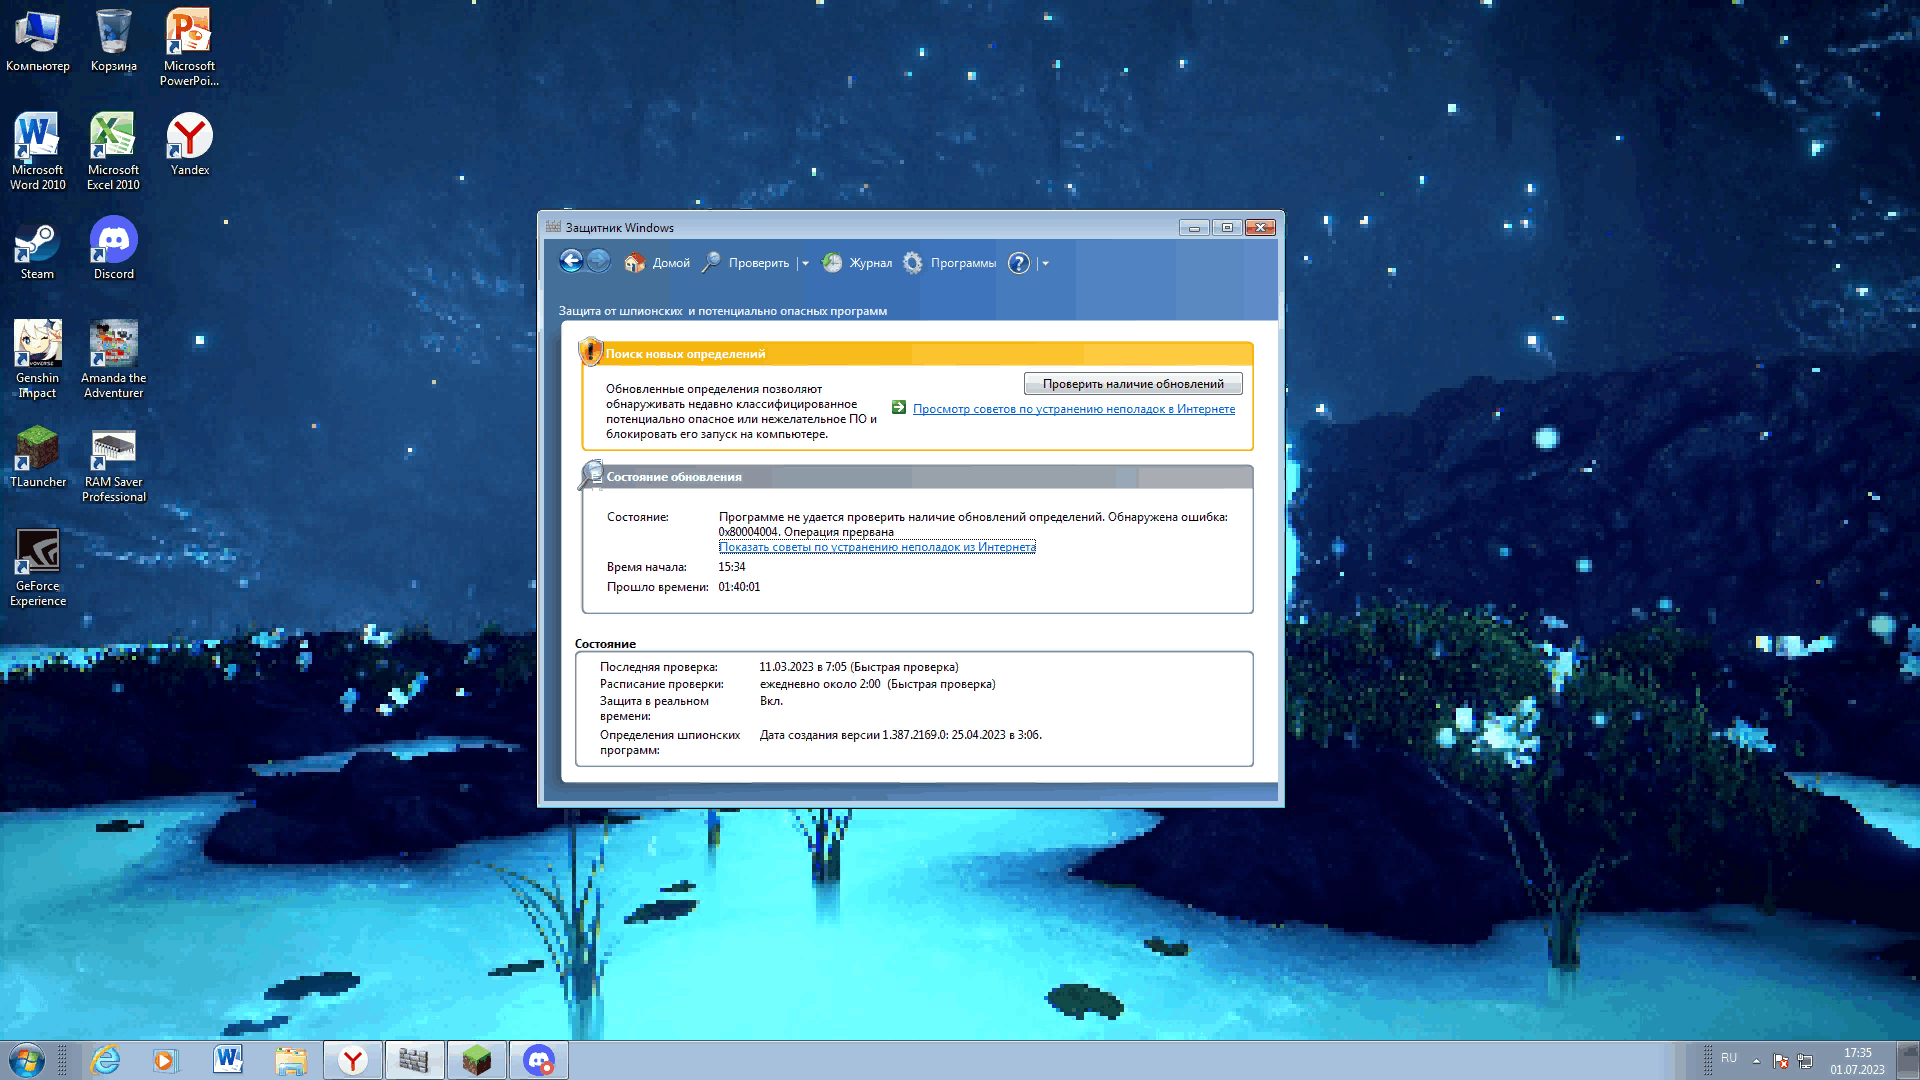Select RAM Saver Professional desktop shortcut
This screenshot has width=1920, height=1080.
pyautogui.click(x=113, y=464)
